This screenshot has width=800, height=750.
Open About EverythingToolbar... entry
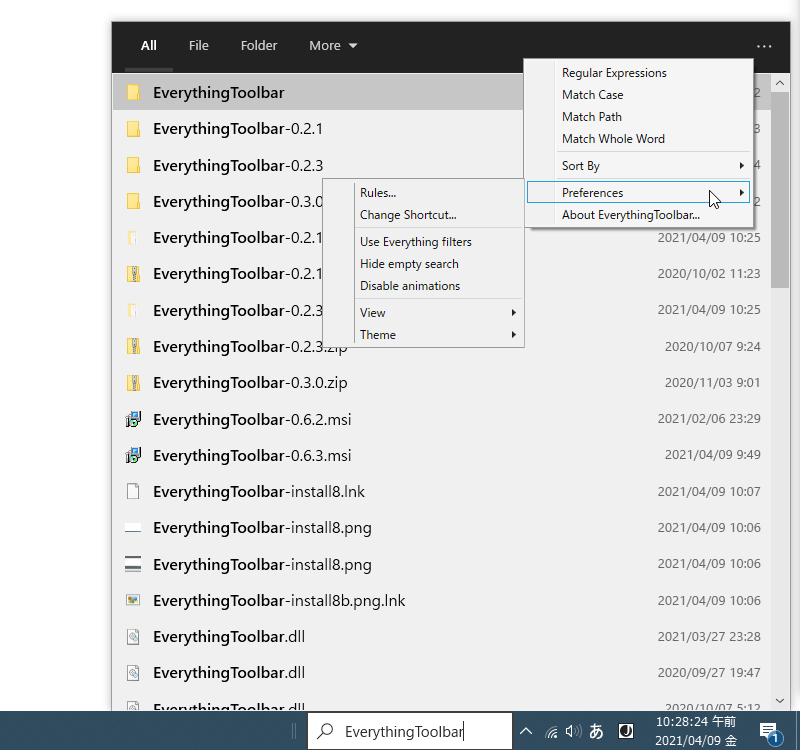pos(640,215)
